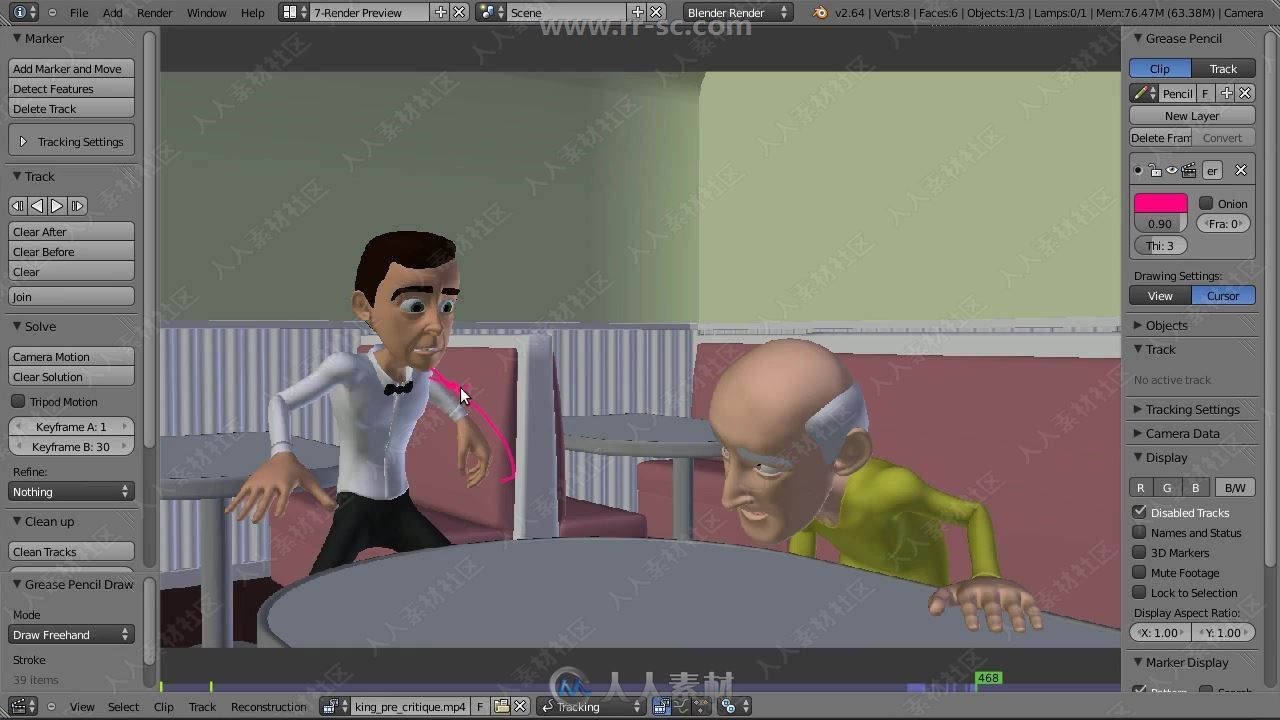Image resolution: width=1280 pixels, height=720 pixels.
Task: Switch to graph view mode icon
Action: [x=681, y=706]
